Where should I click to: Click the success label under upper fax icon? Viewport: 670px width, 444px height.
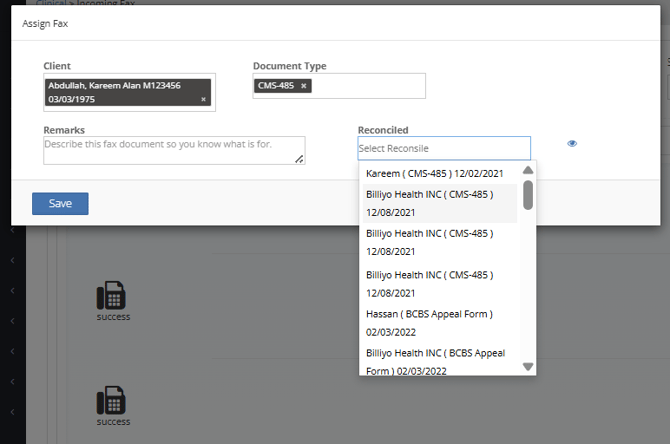pyautogui.click(x=113, y=317)
